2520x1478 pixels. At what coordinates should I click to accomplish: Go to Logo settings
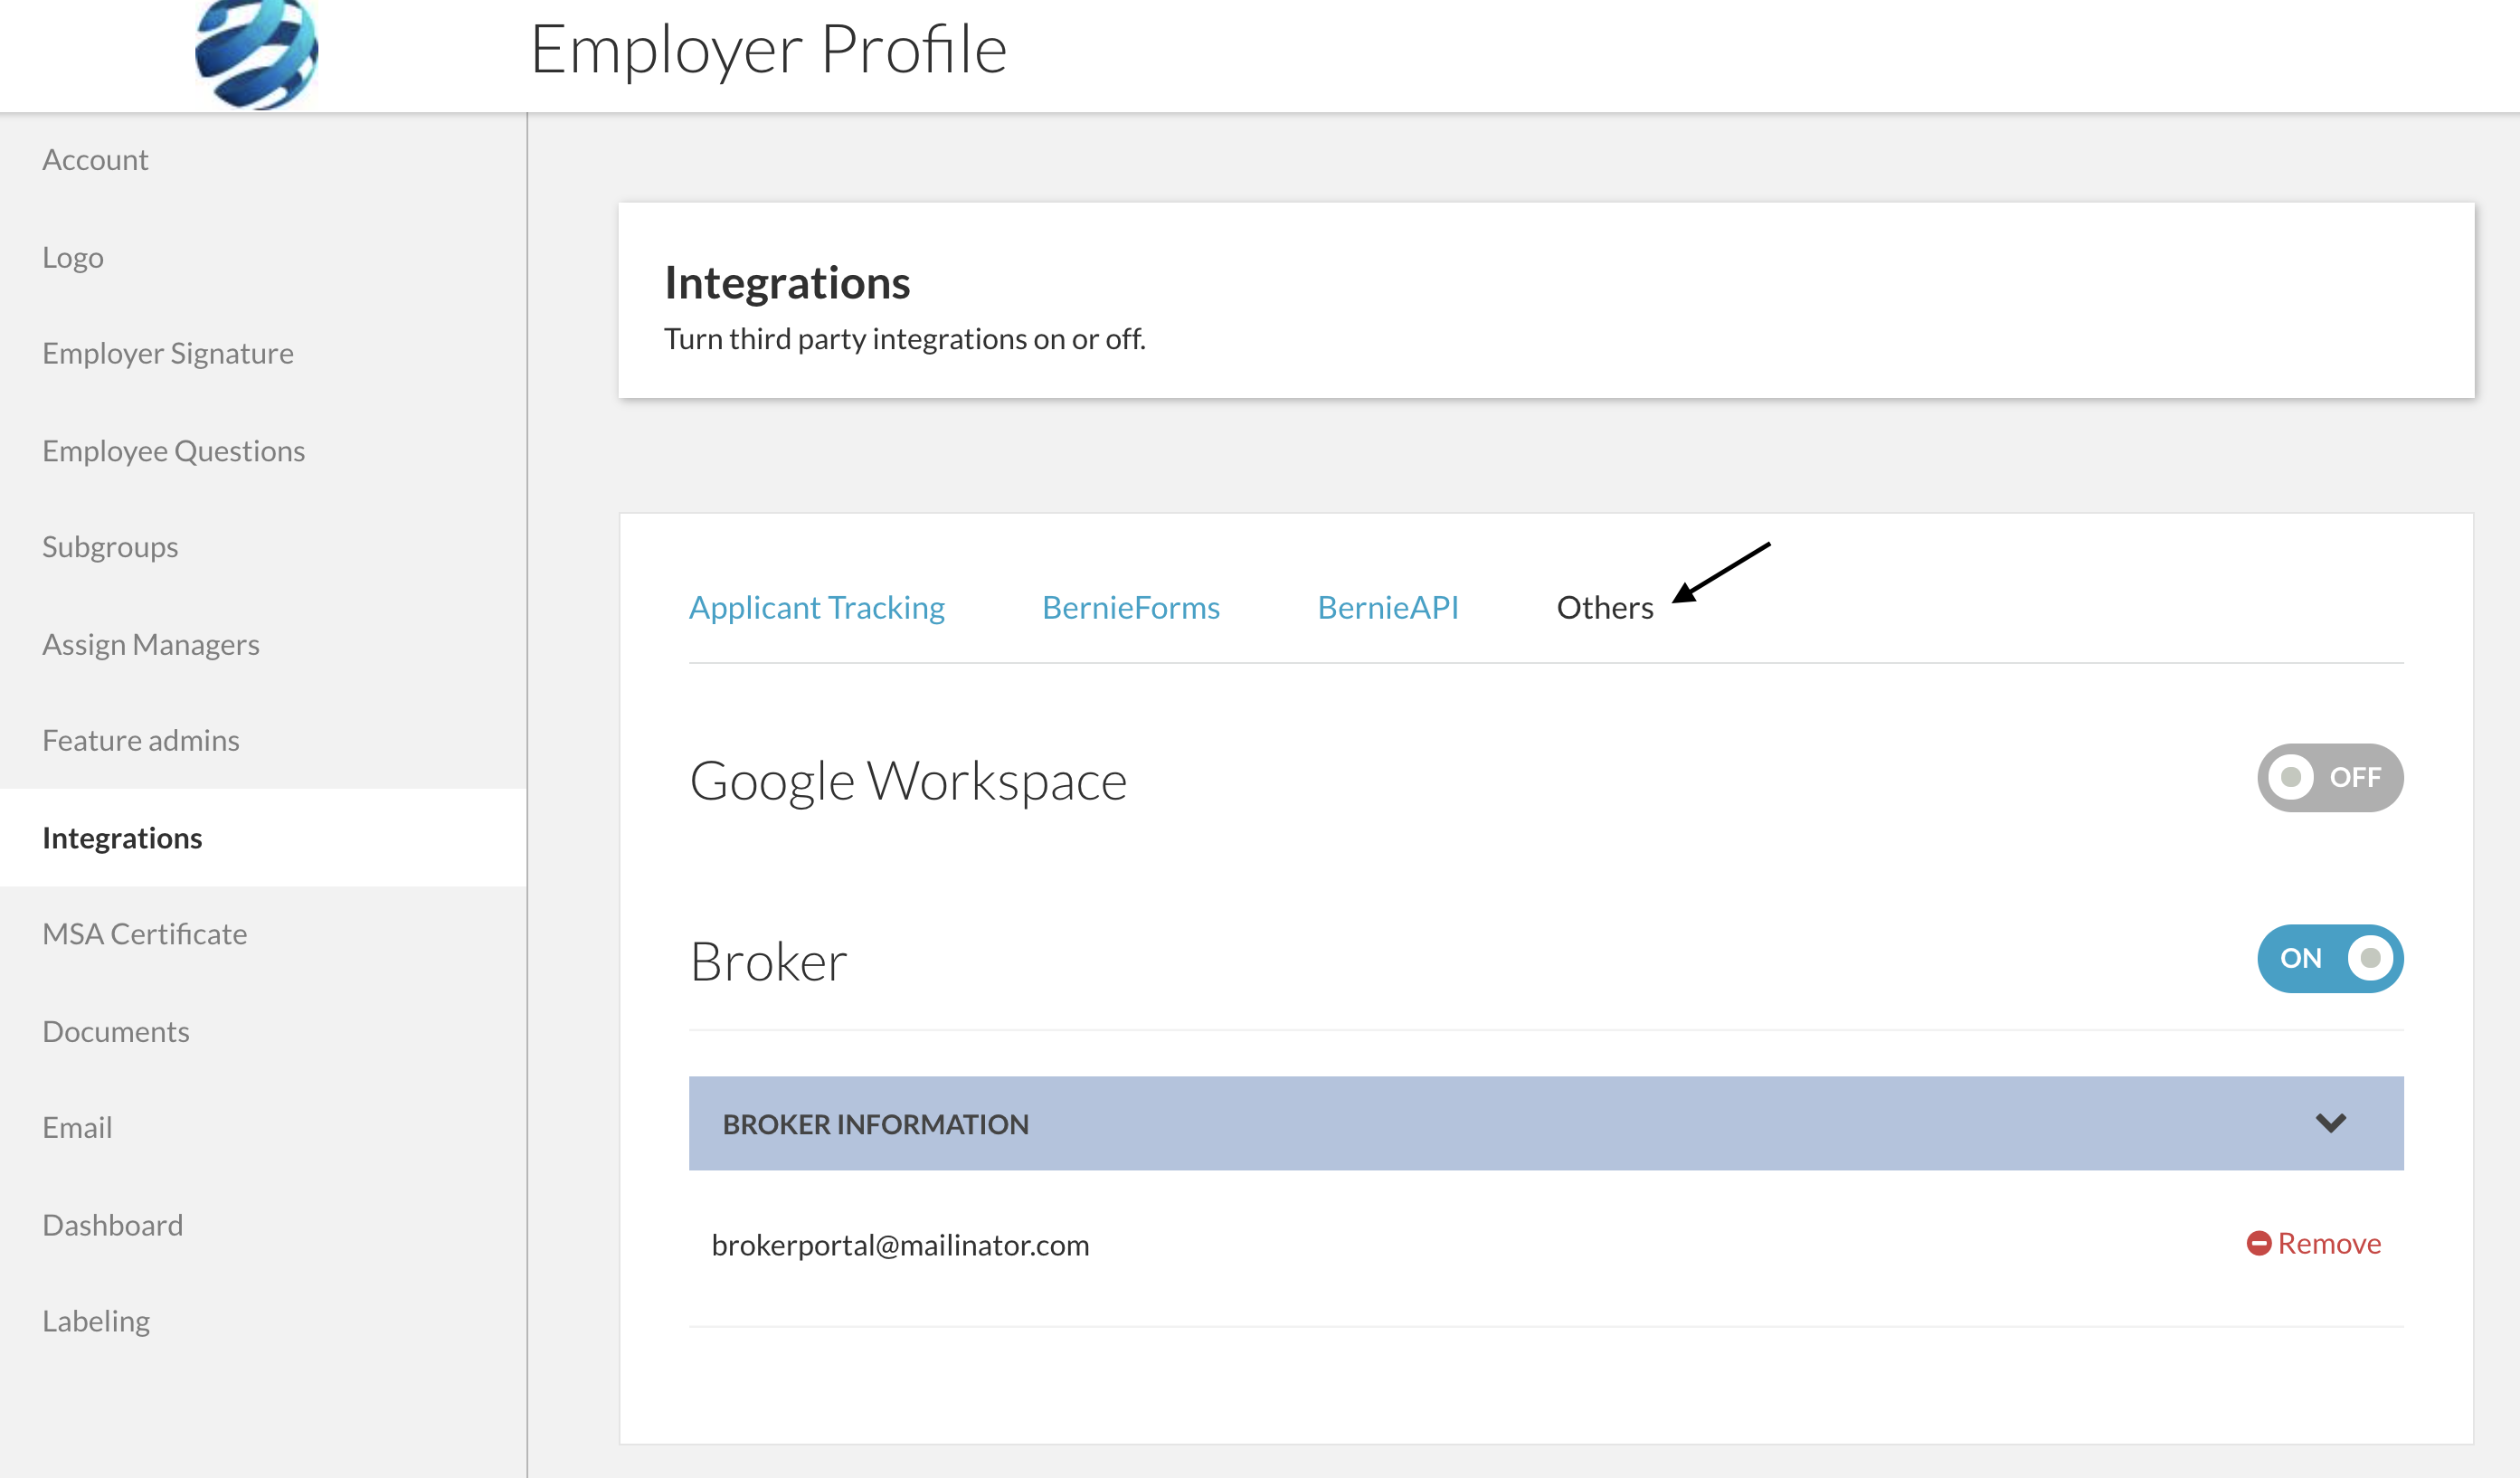tap(73, 257)
